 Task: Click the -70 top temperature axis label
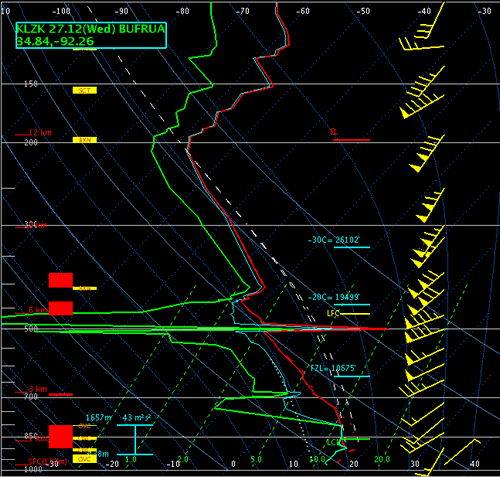[243, 11]
